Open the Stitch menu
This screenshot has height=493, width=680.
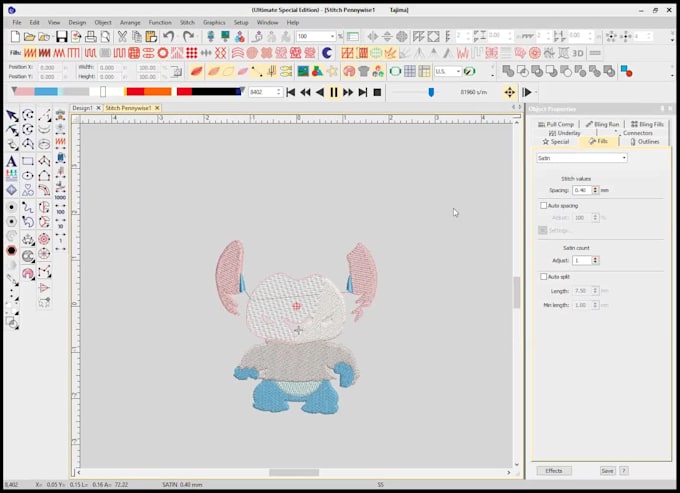click(187, 22)
